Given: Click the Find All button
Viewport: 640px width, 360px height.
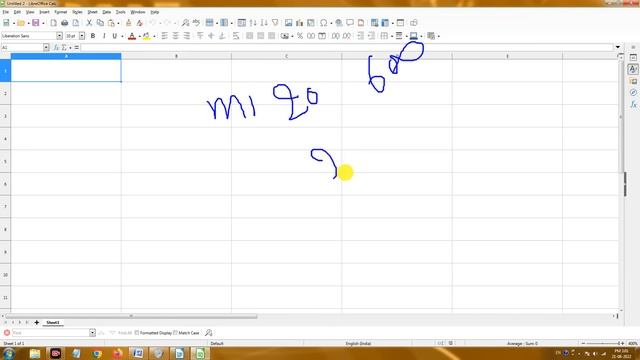Looking at the screenshot, I should coord(125,333).
